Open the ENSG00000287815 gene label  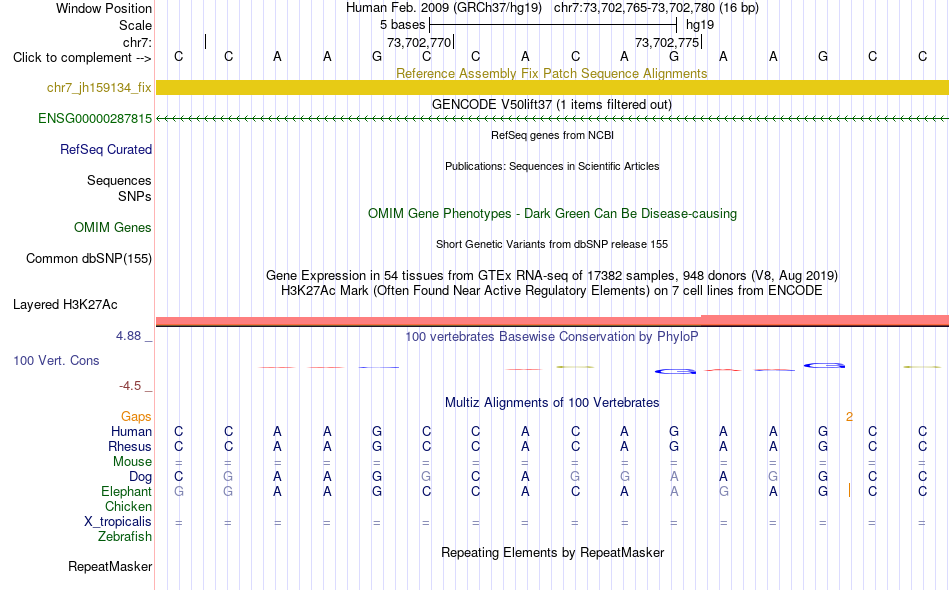click(95, 119)
